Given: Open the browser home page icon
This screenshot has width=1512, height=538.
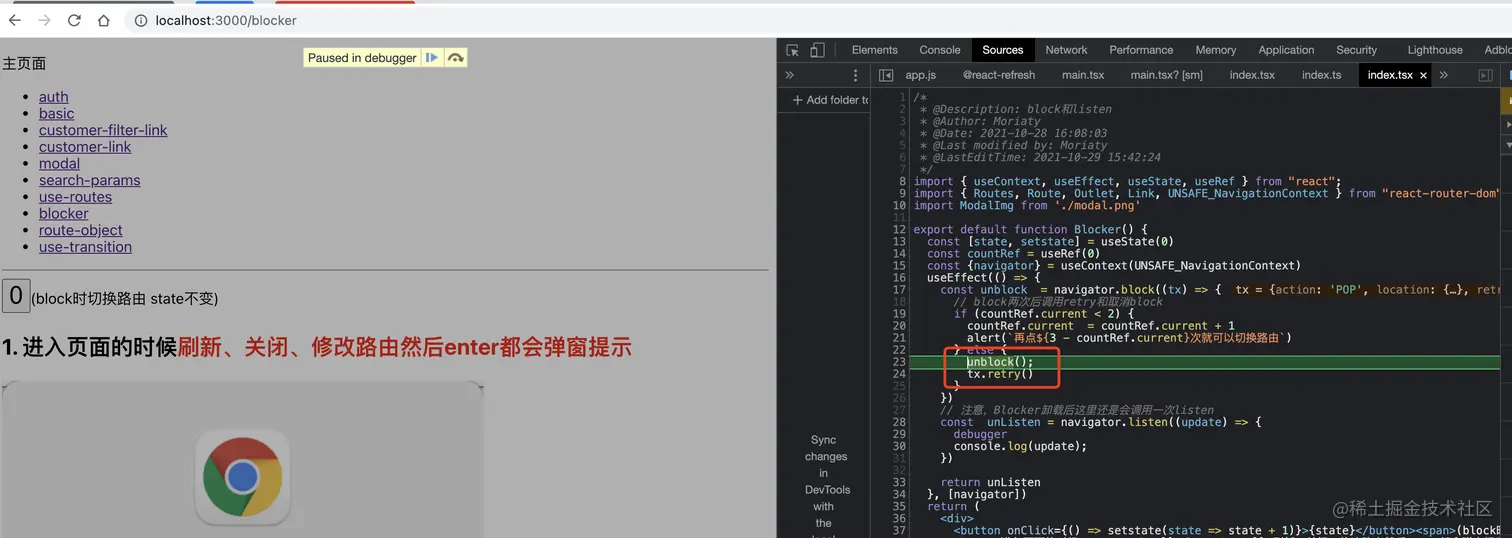Looking at the screenshot, I should point(104,20).
